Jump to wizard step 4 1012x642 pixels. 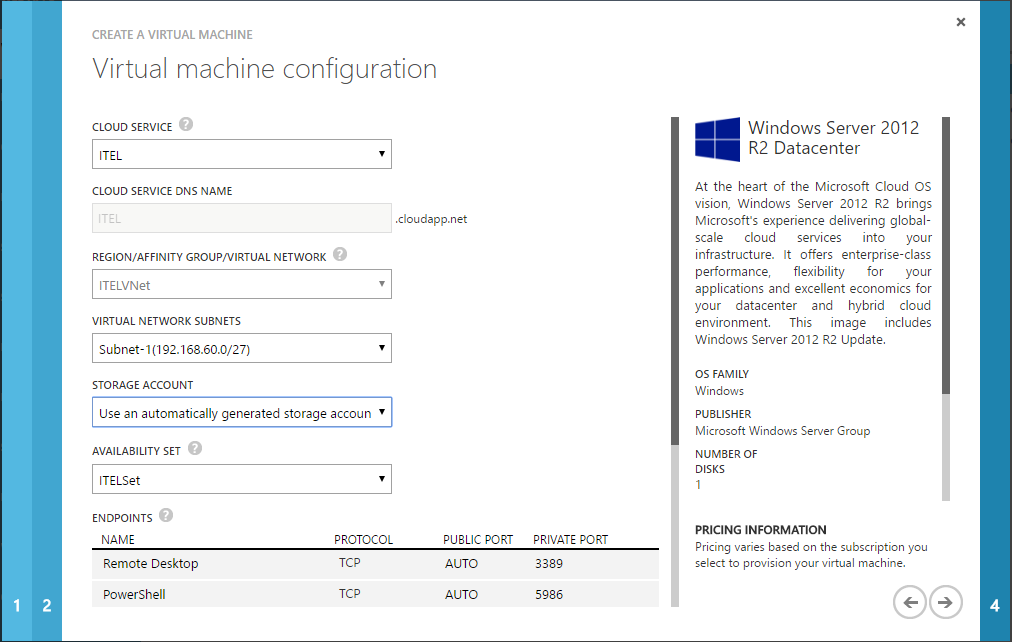click(995, 605)
